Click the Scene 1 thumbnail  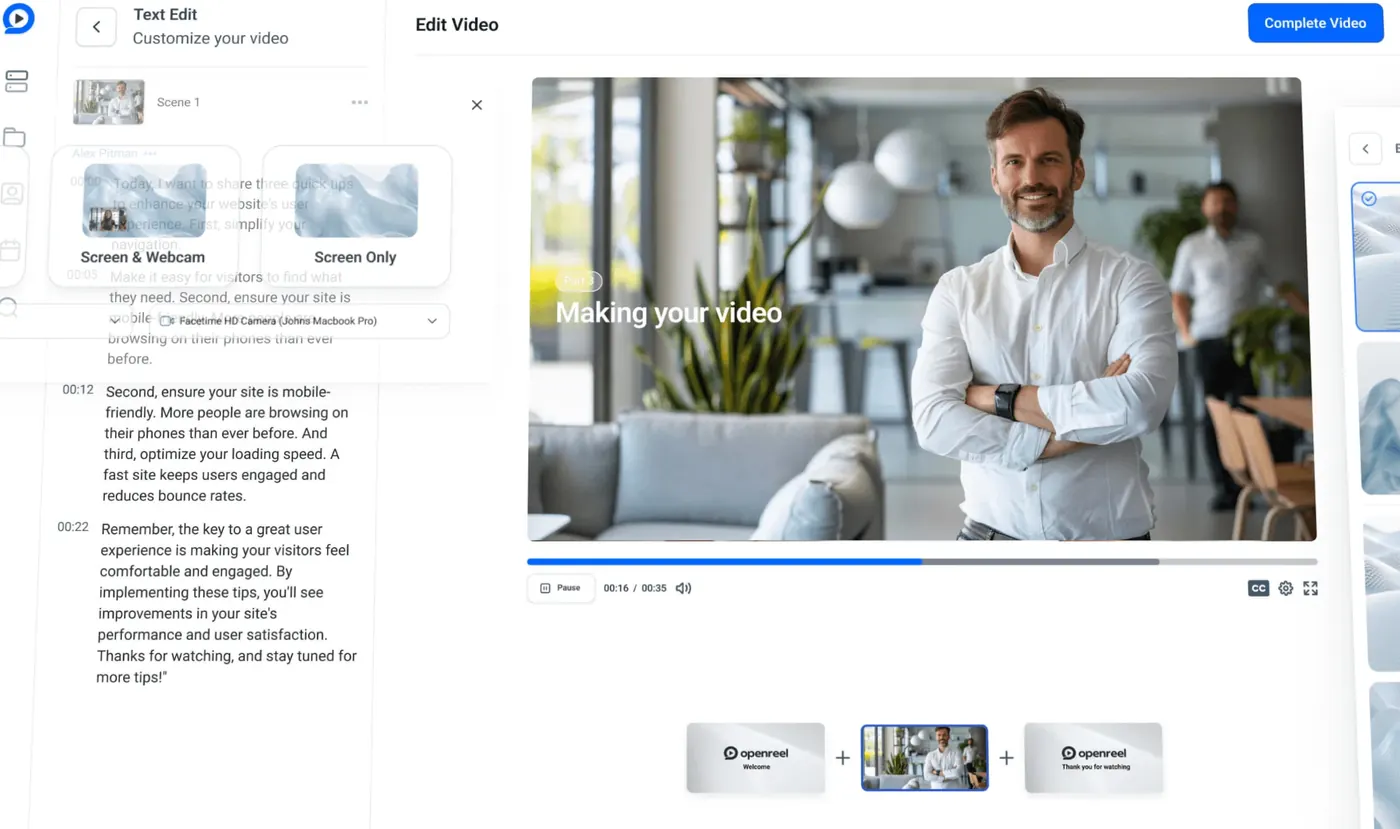(109, 102)
